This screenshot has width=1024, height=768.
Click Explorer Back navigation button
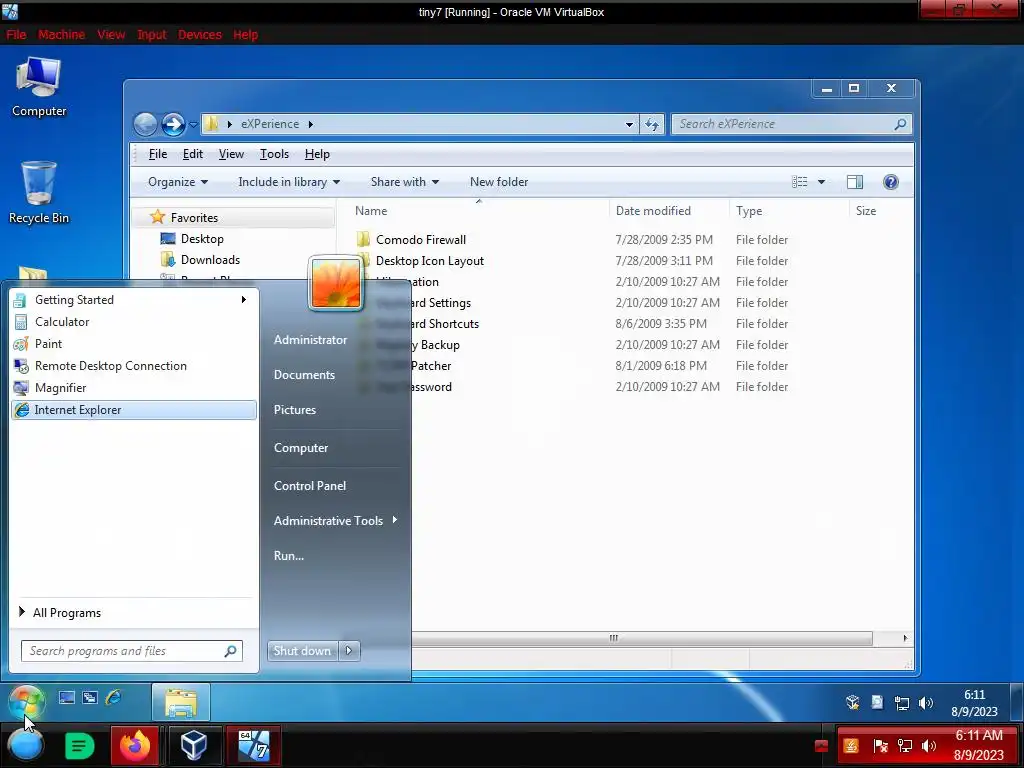coord(145,124)
